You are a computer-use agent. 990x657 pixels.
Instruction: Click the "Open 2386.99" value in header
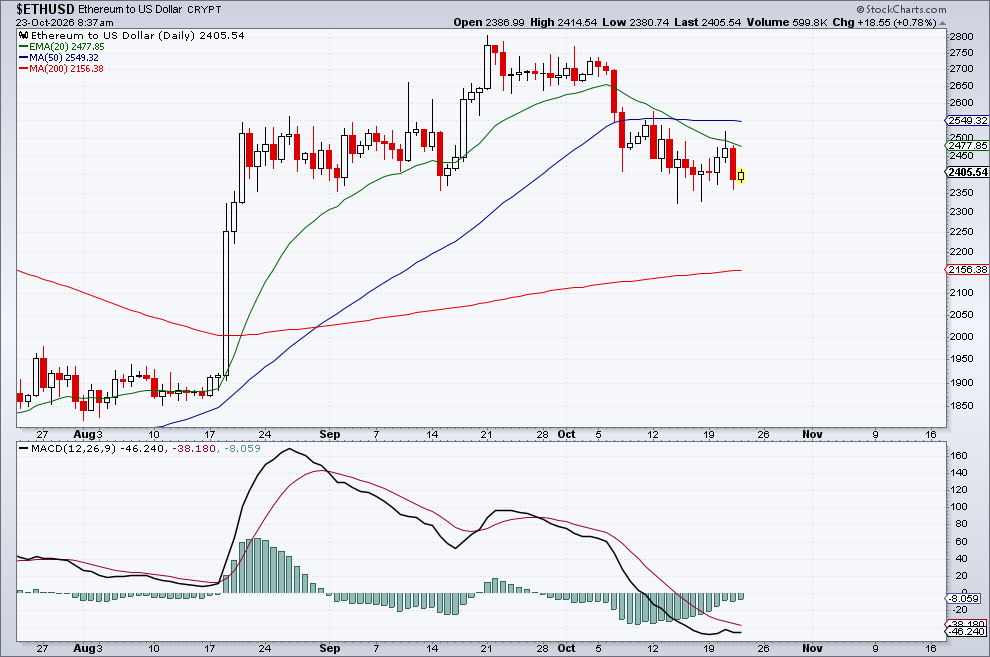coord(489,22)
